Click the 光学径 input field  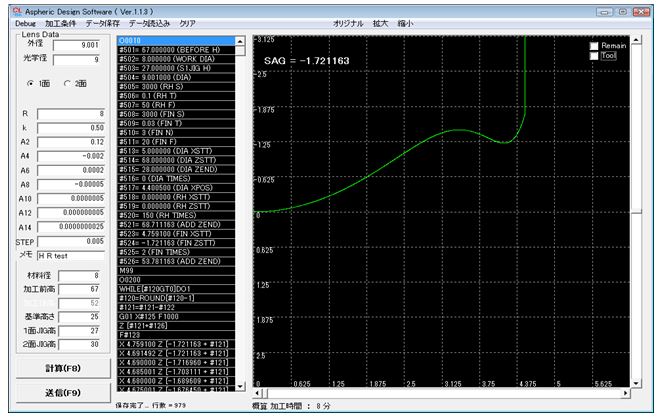(77, 59)
